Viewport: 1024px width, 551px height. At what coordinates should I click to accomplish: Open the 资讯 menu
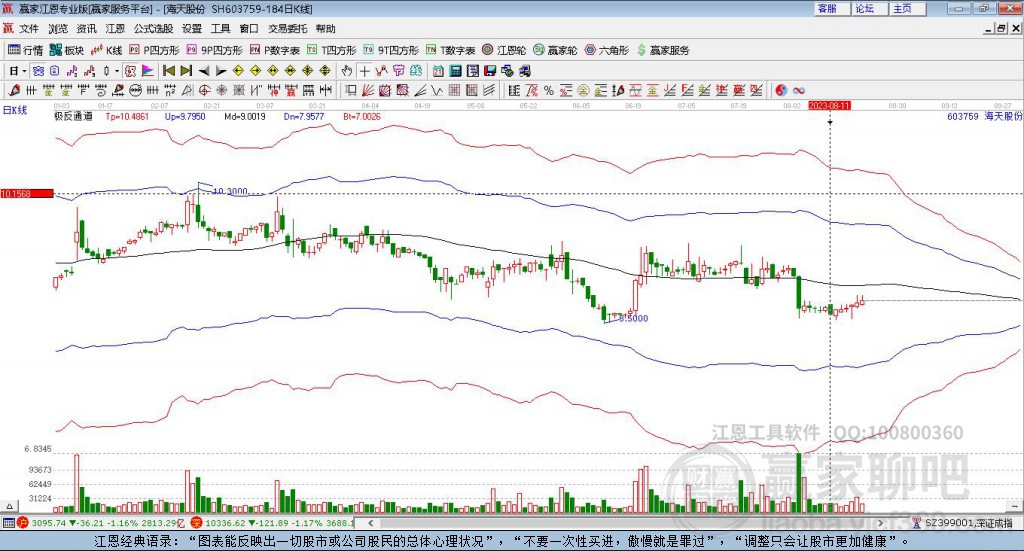click(86, 29)
